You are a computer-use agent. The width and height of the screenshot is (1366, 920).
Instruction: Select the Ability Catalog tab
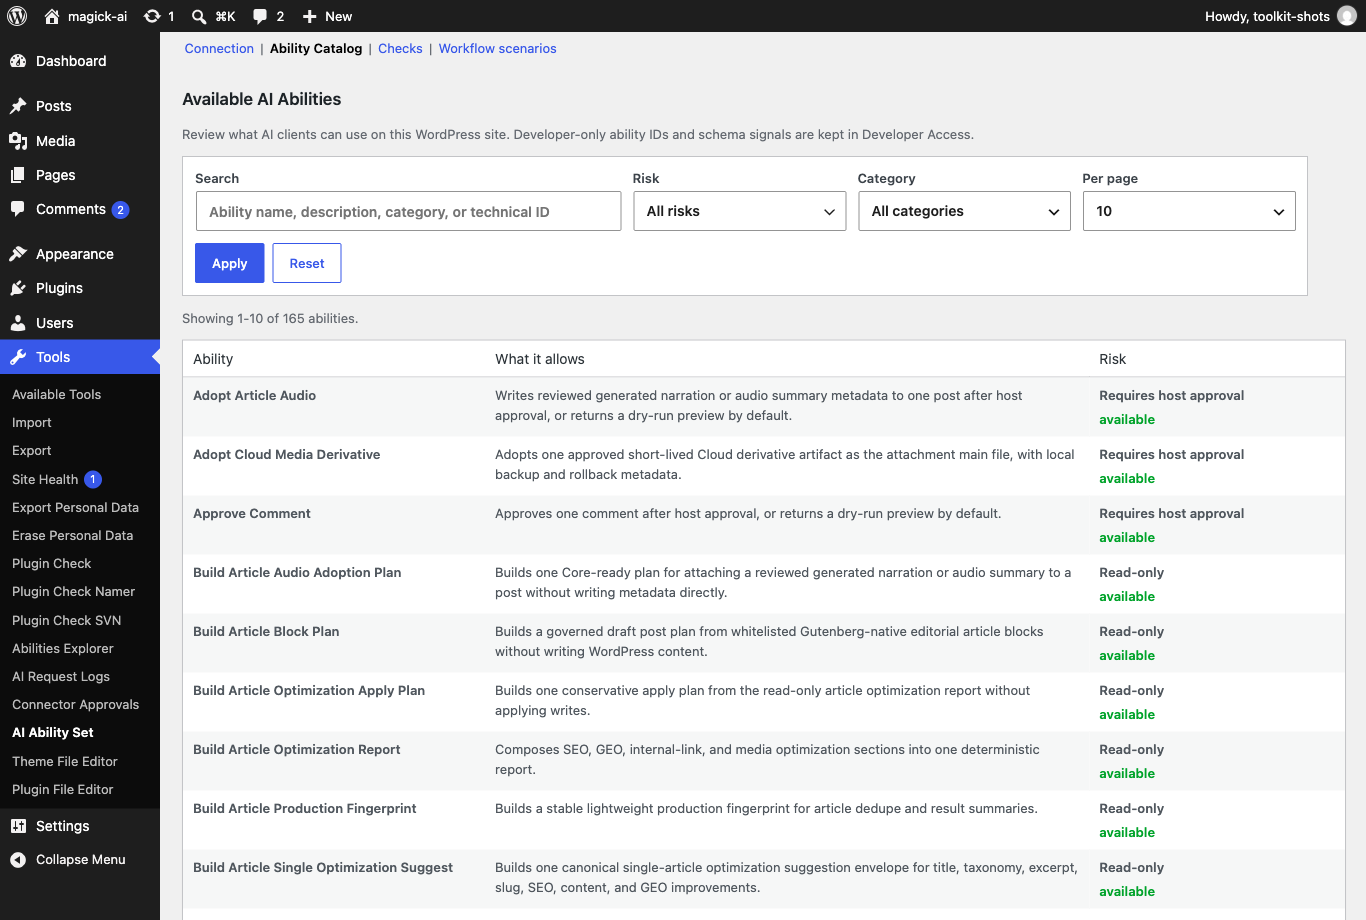point(316,48)
